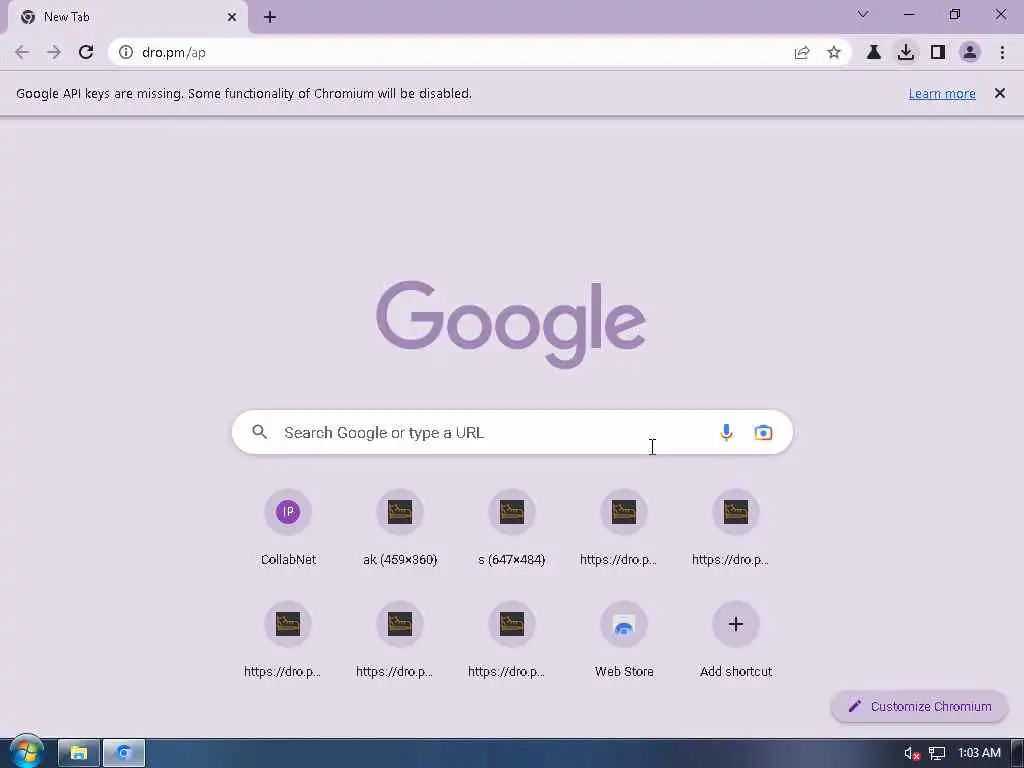Screen dimensions: 1024x768
Task: Close the New Tab tab
Action: 232,17
